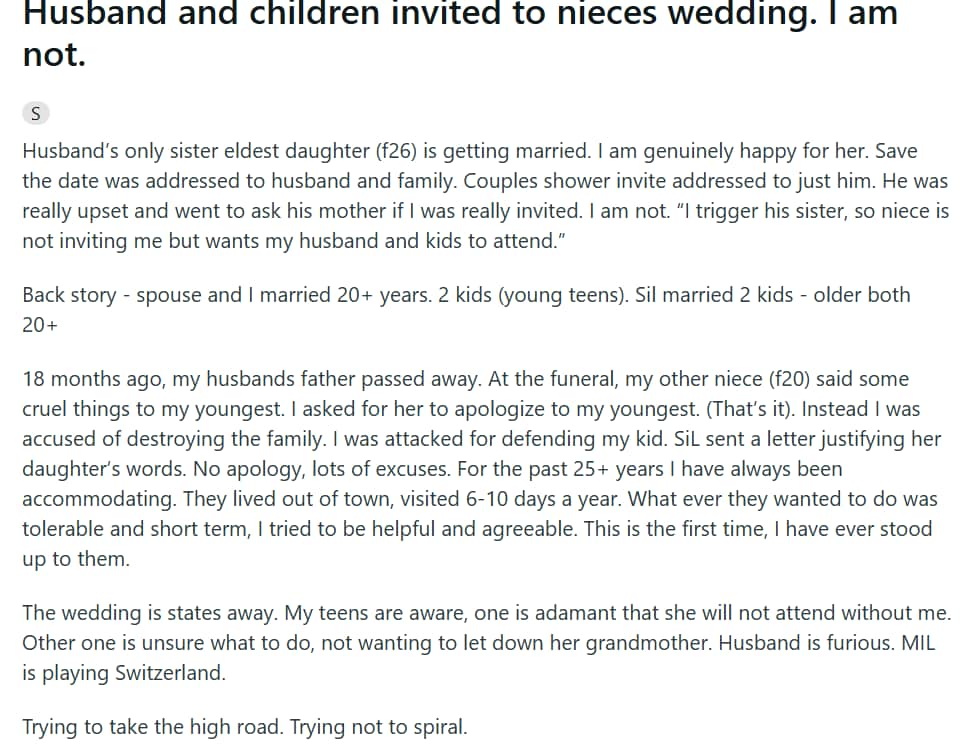
Task: Click the post title about niece's wedding
Action: tap(460, 15)
